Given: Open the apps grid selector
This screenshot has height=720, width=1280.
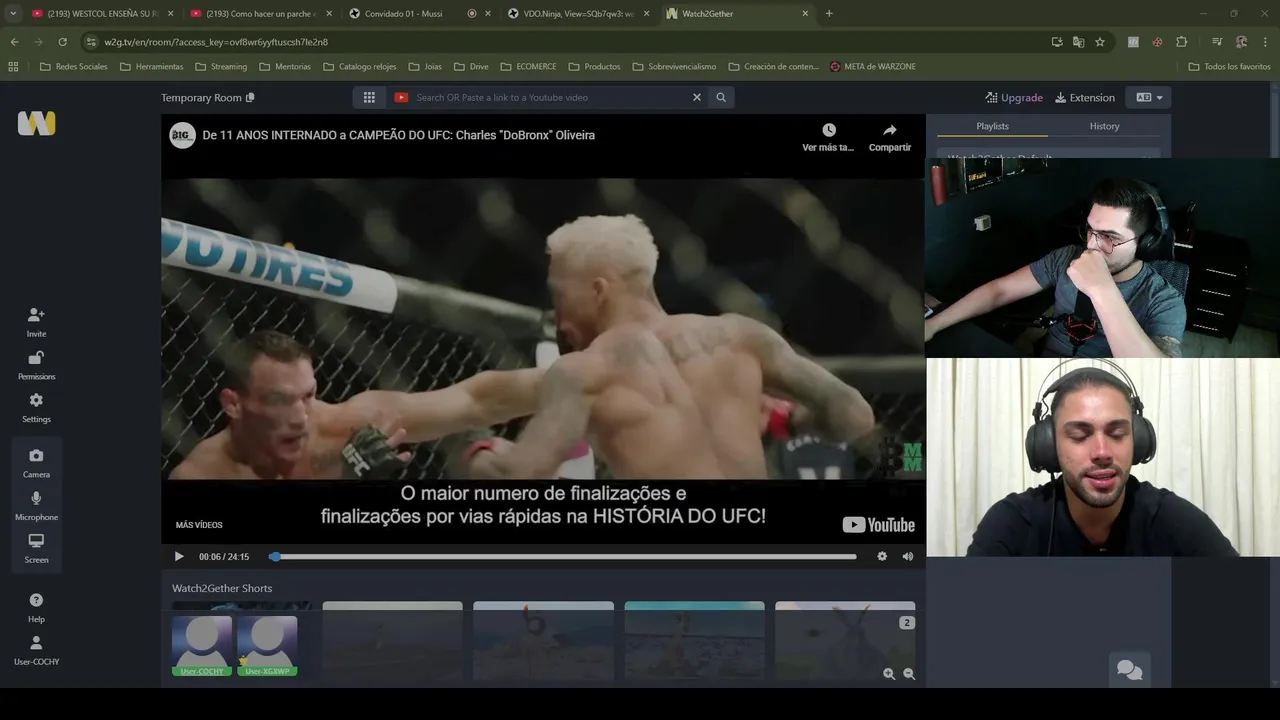Looking at the screenshot, I should [x=369, y=97].
